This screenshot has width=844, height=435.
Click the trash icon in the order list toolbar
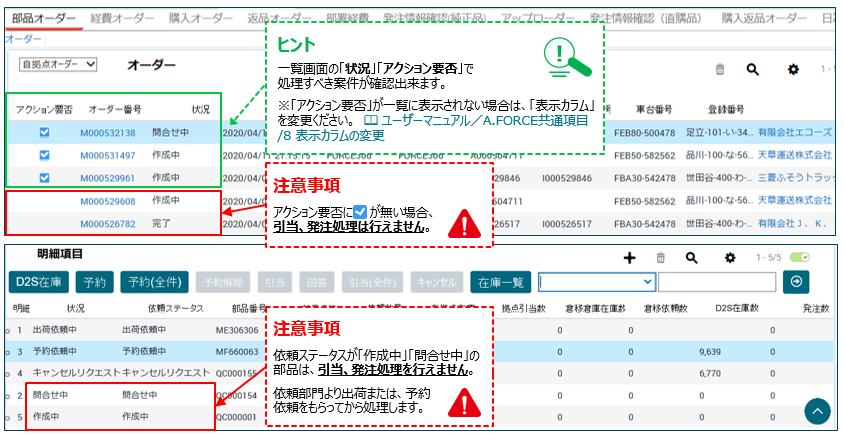(720, 69)
